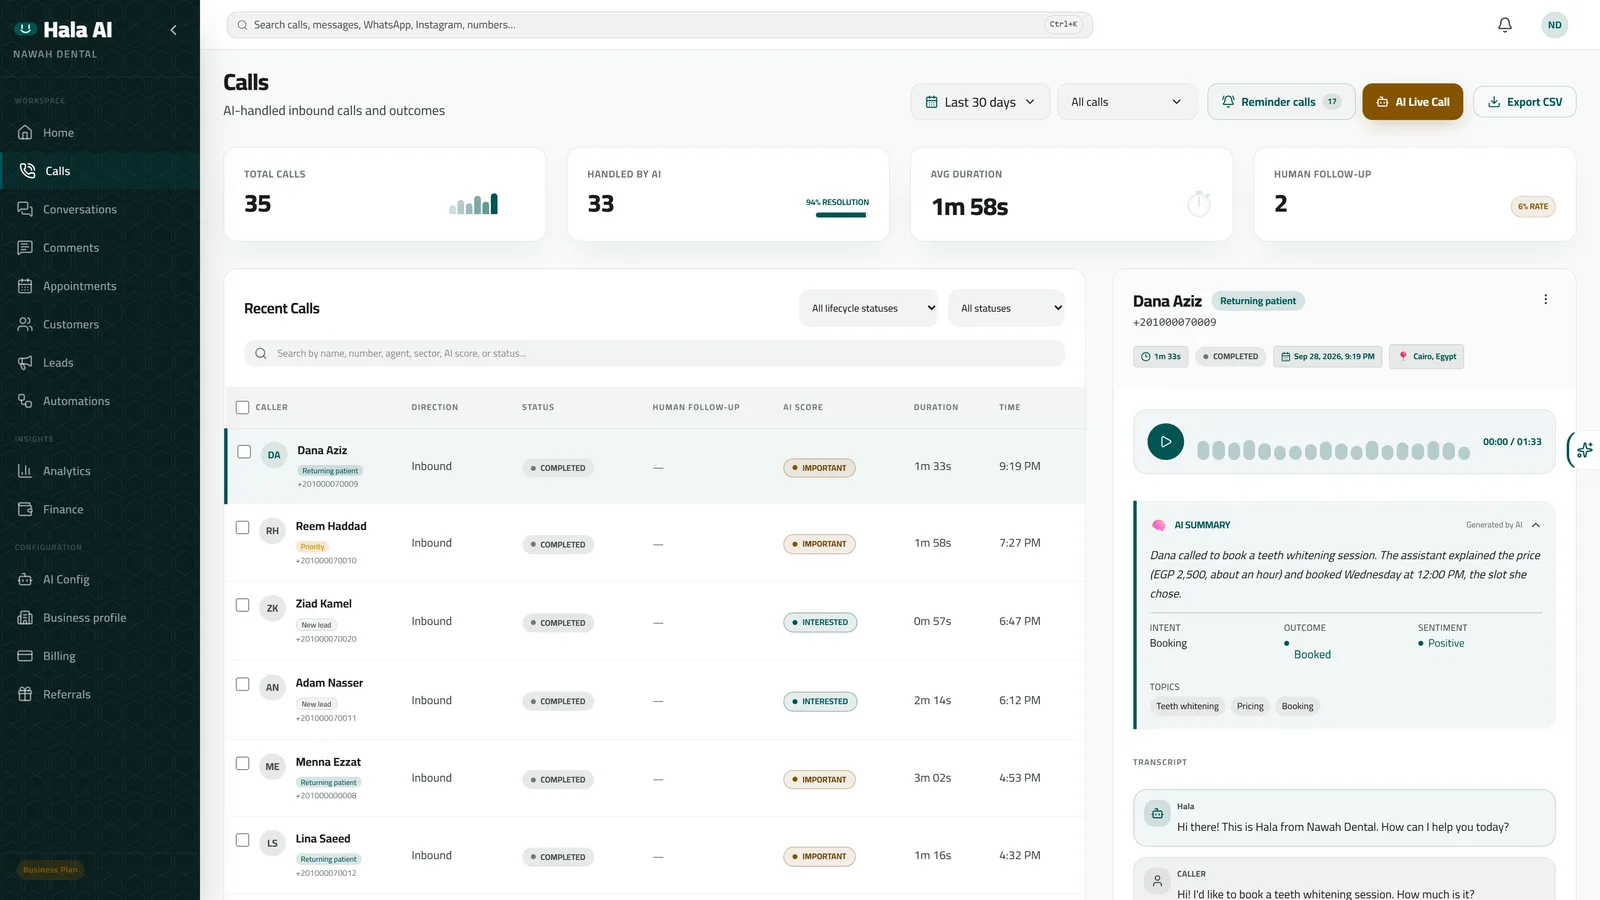The height and width of the screenshot is (900, 1600).
Task: Tick the select-all CALLER header checkbox
Action: [x=242, y=407]
